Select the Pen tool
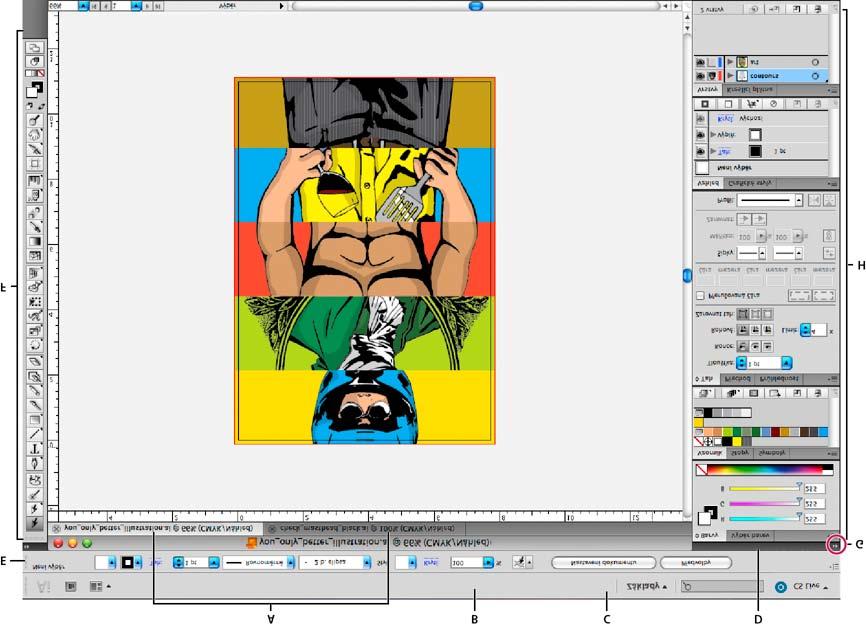 tap(35, 464)
